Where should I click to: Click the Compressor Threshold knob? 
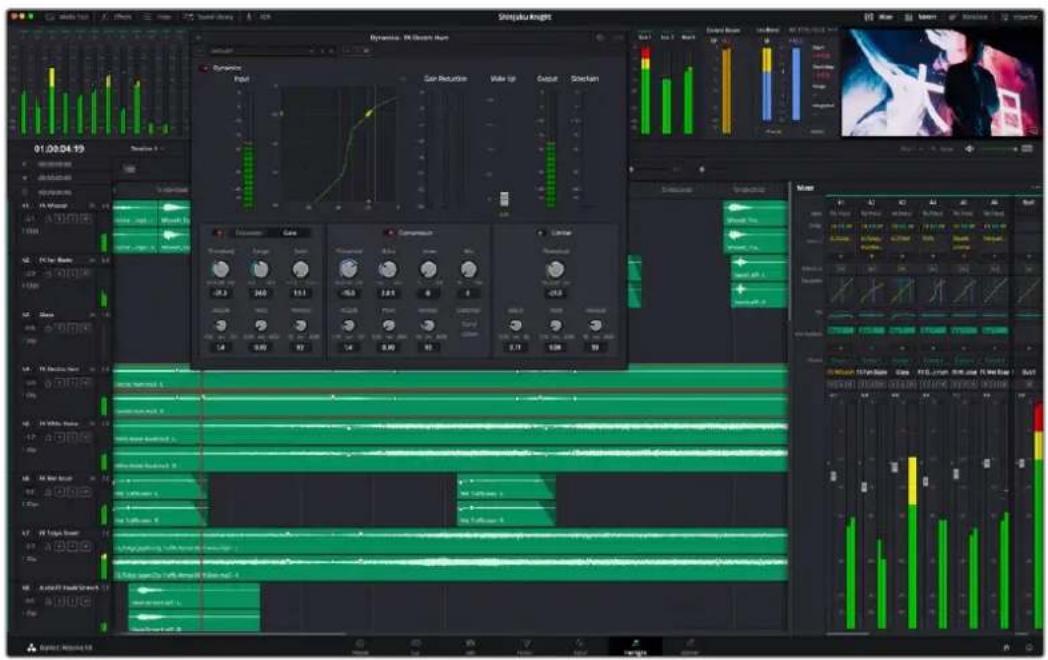[348, 269]
